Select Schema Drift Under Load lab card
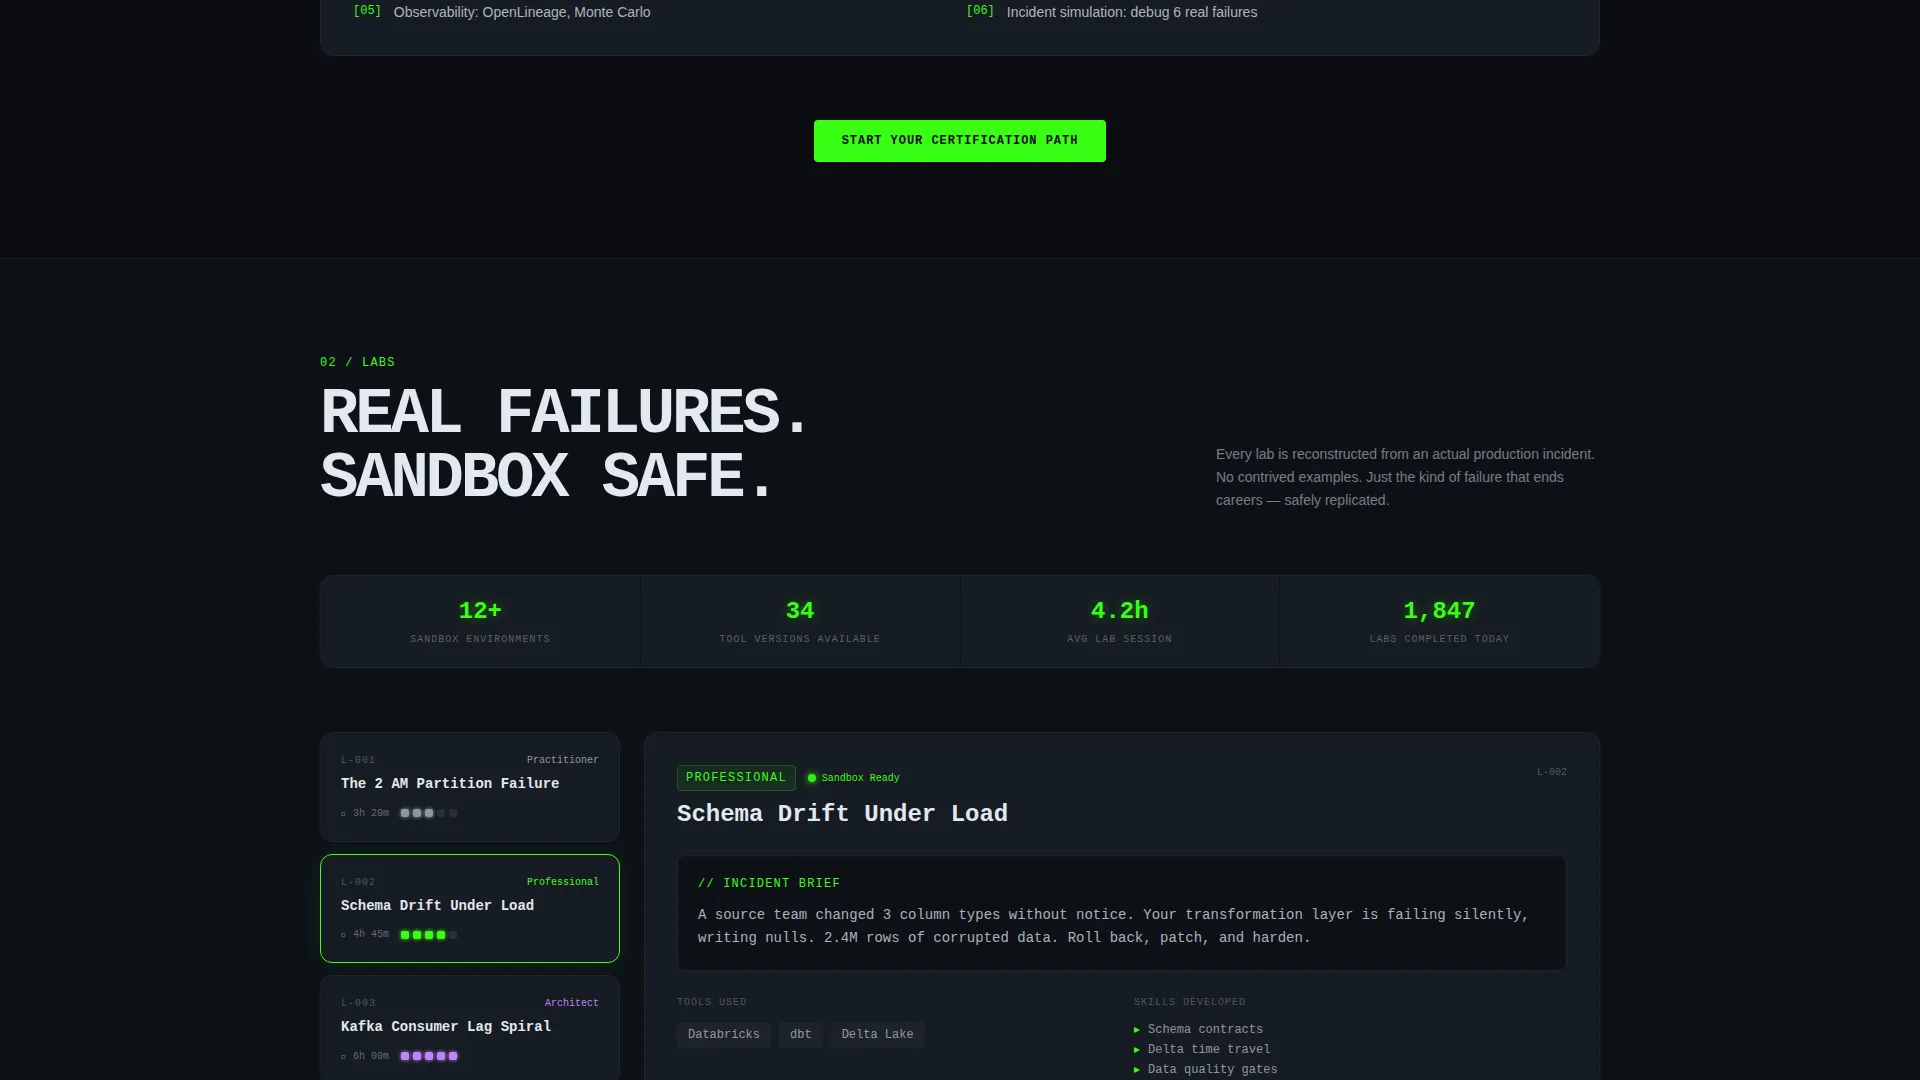 470,908
